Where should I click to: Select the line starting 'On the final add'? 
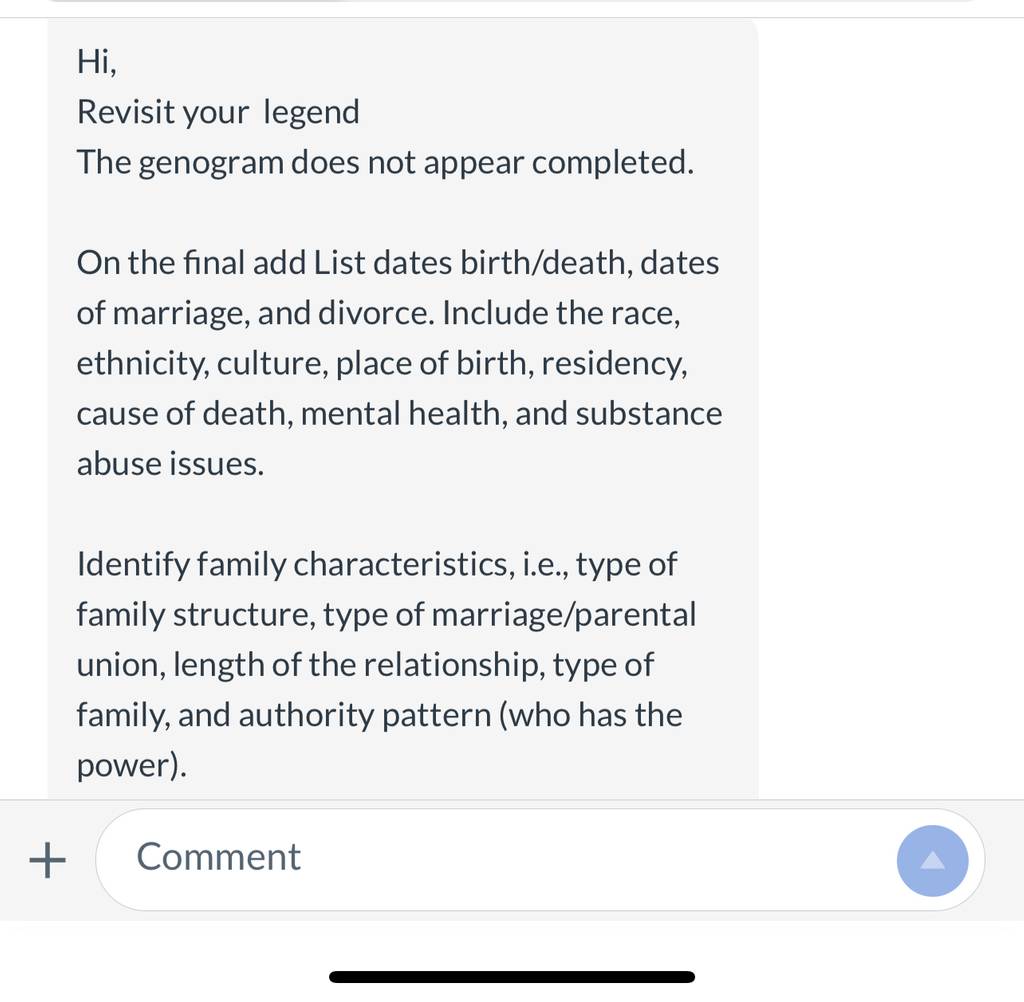398,263
